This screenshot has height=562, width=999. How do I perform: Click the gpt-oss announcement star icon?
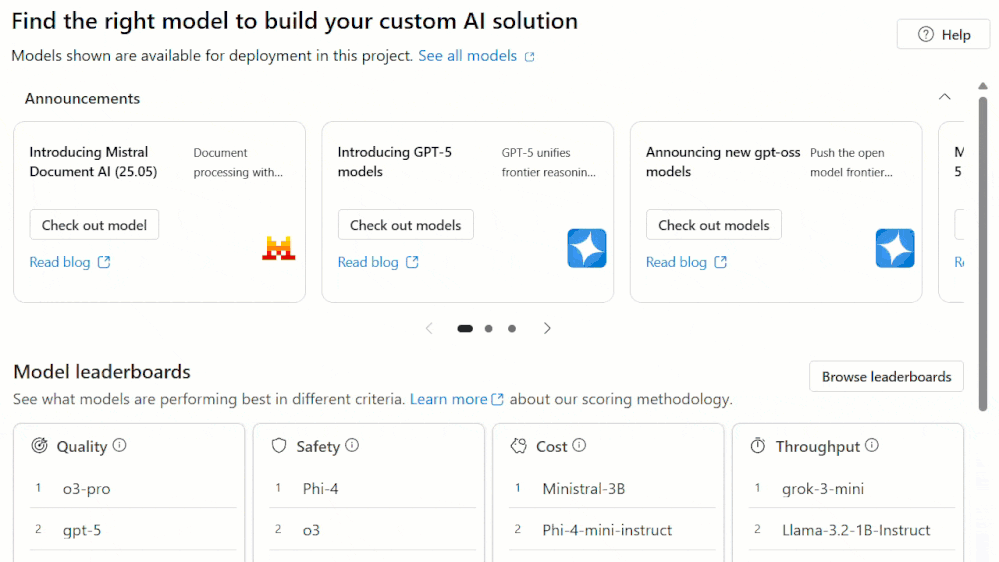coord(895,248)
